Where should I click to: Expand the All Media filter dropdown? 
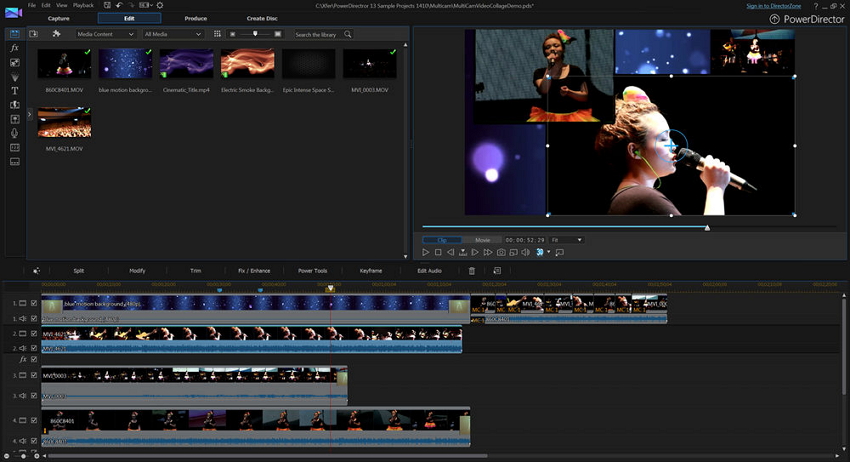pyautogui.click(x=172, y=34)
